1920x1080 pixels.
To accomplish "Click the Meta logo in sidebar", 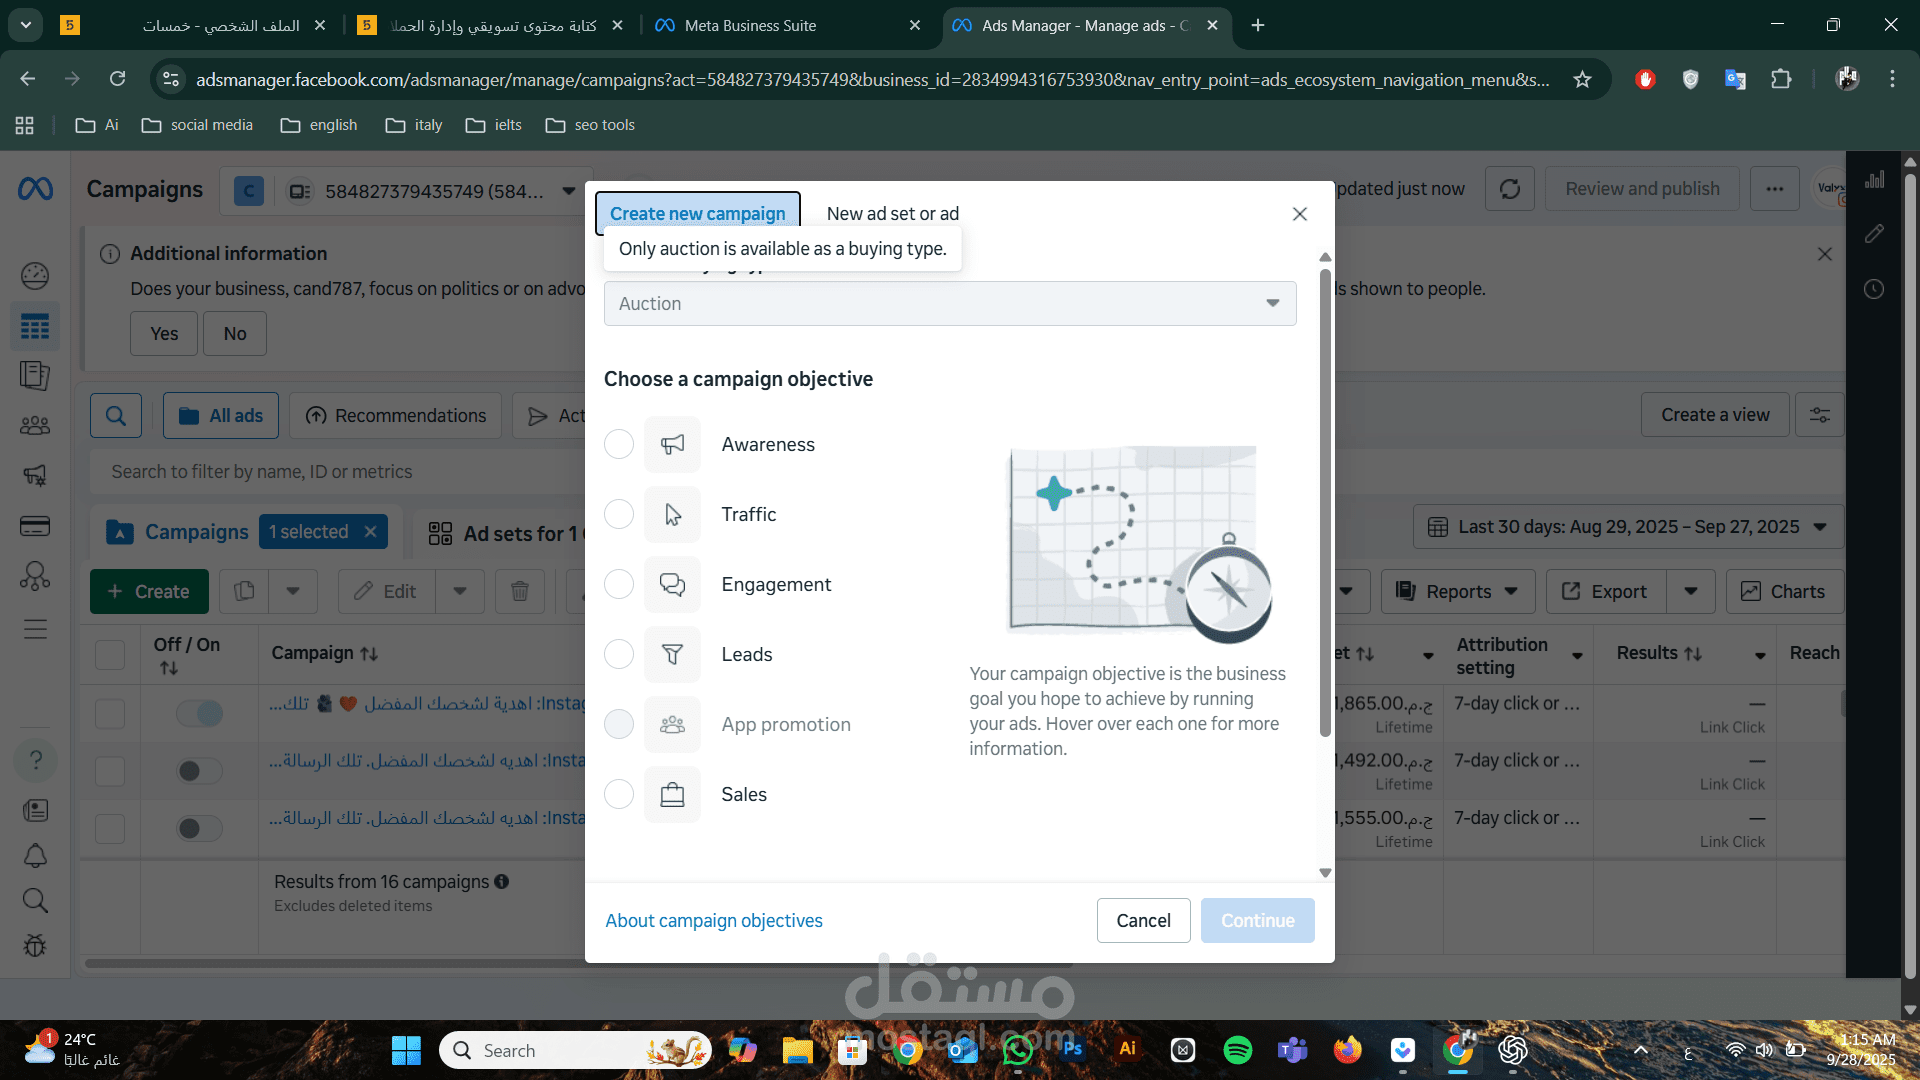I will pos(35,189).
